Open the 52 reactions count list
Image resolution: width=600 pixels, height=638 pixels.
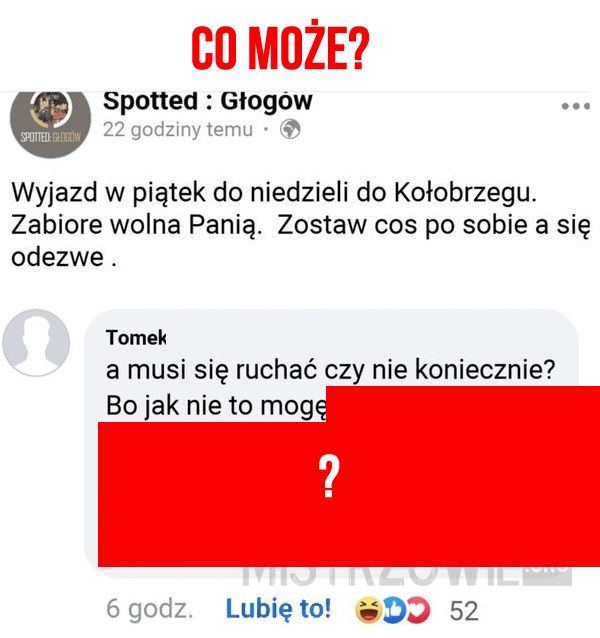point(464,611)
